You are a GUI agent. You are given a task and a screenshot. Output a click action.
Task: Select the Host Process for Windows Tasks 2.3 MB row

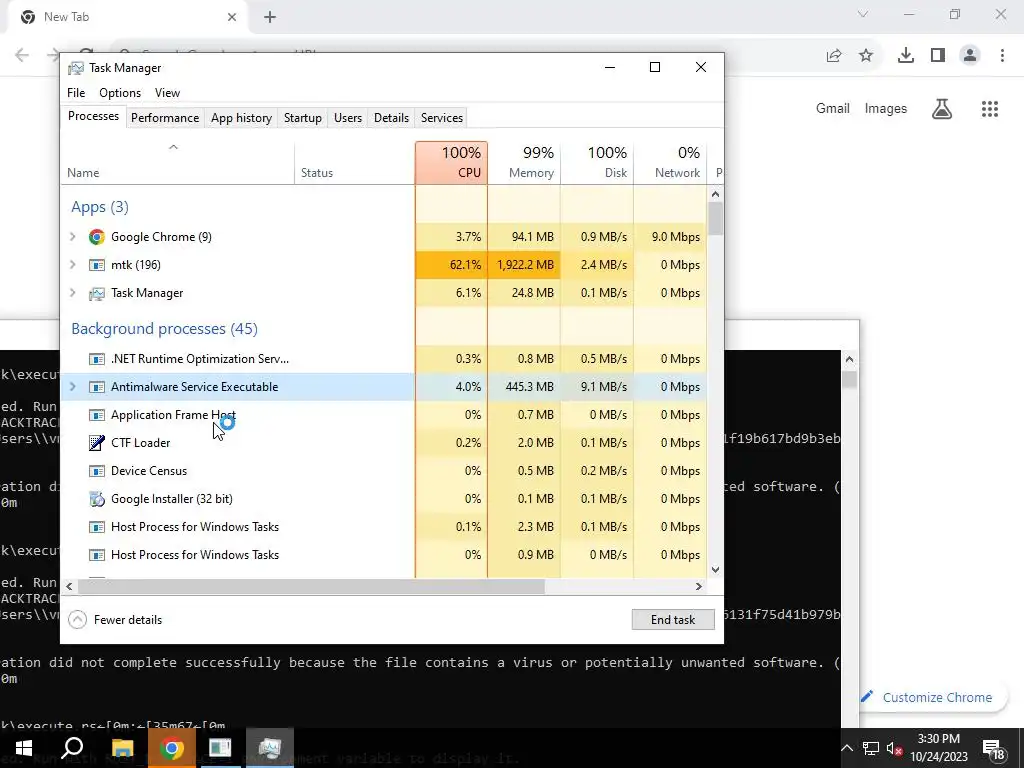384,527
